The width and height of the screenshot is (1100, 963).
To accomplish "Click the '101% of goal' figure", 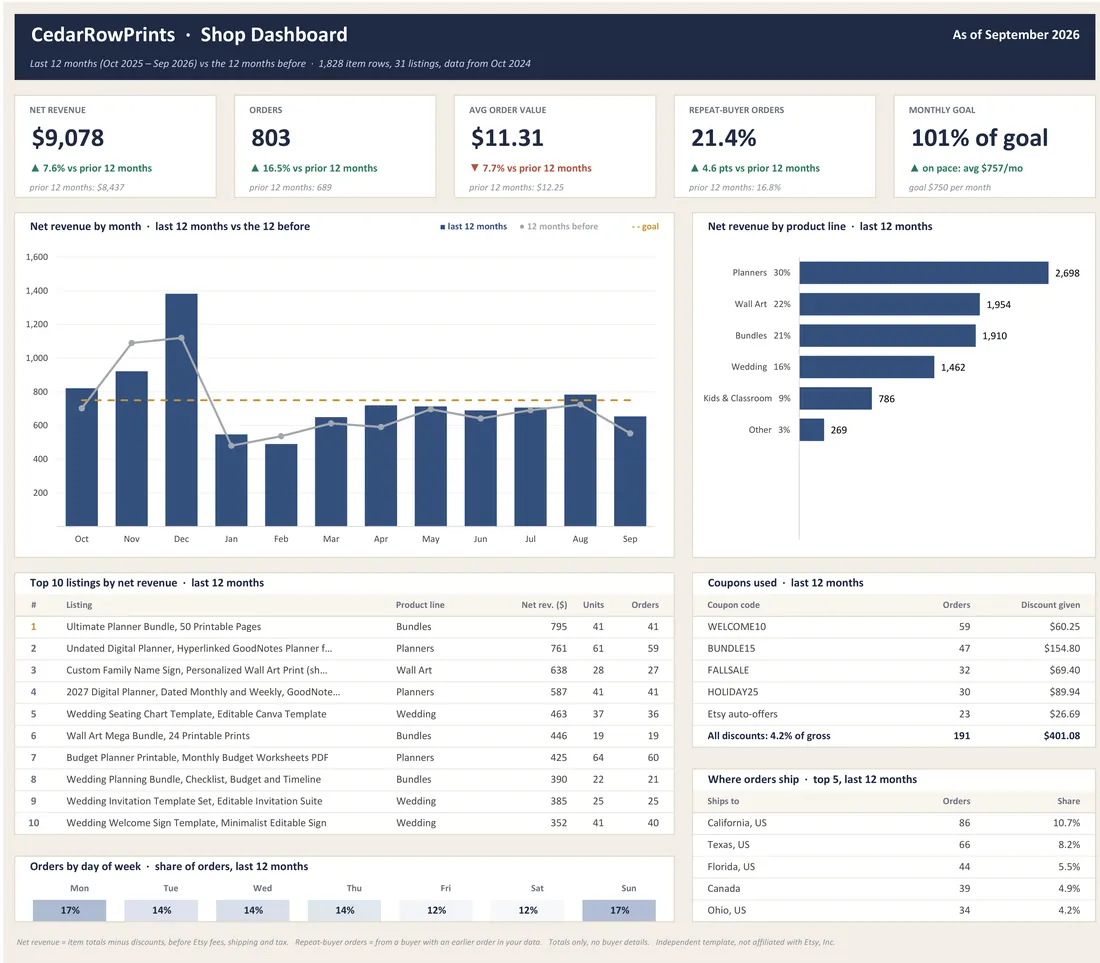I will point(979,138).
